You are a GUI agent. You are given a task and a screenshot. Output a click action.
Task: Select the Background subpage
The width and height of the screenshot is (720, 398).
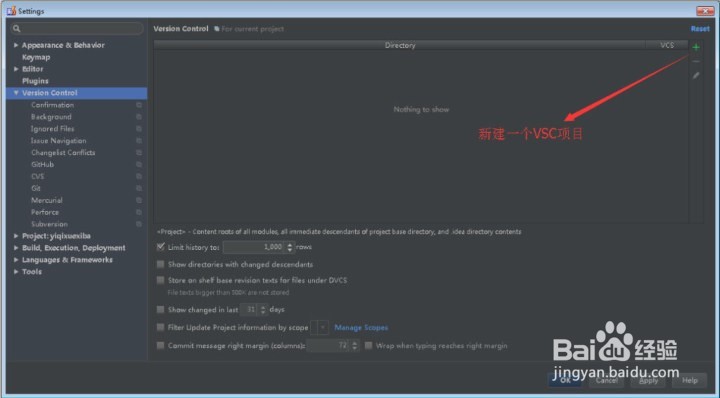tap(51, 117)
